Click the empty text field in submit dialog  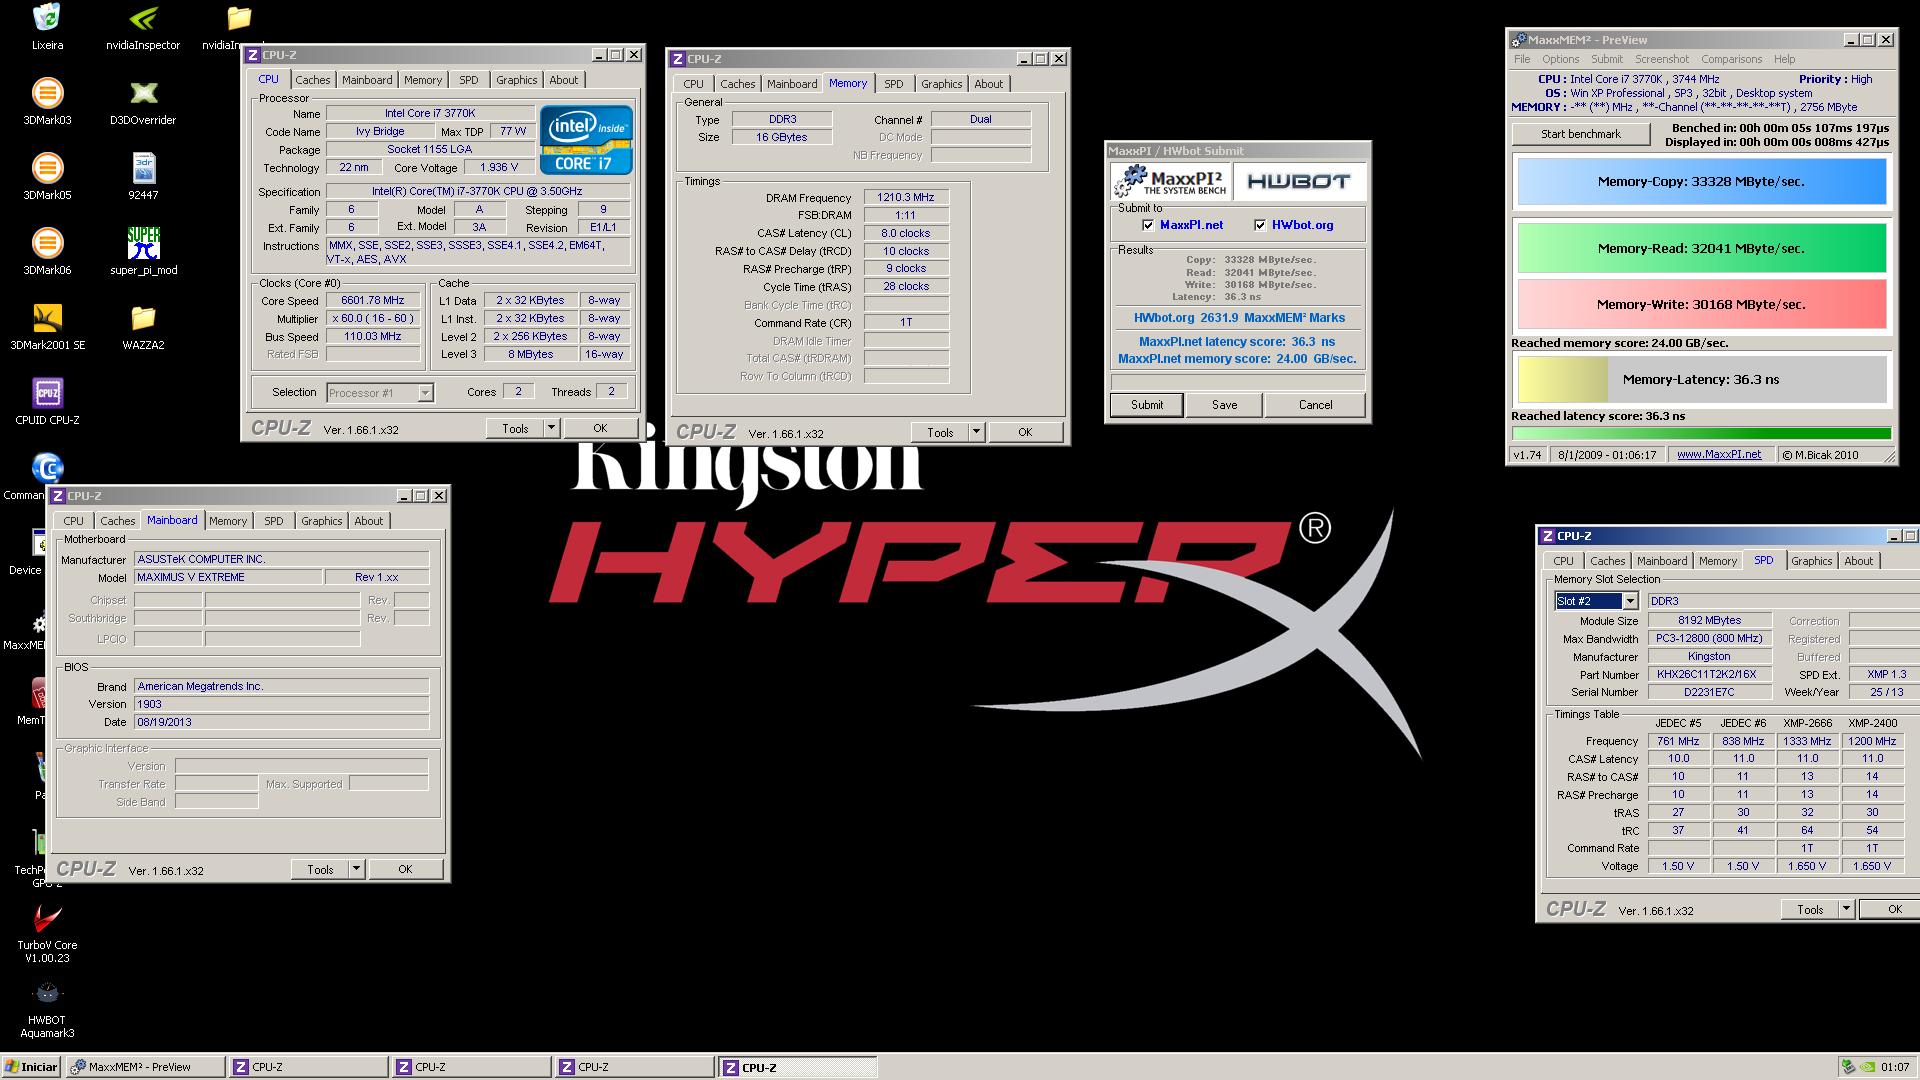click(x=1237, y=382)
